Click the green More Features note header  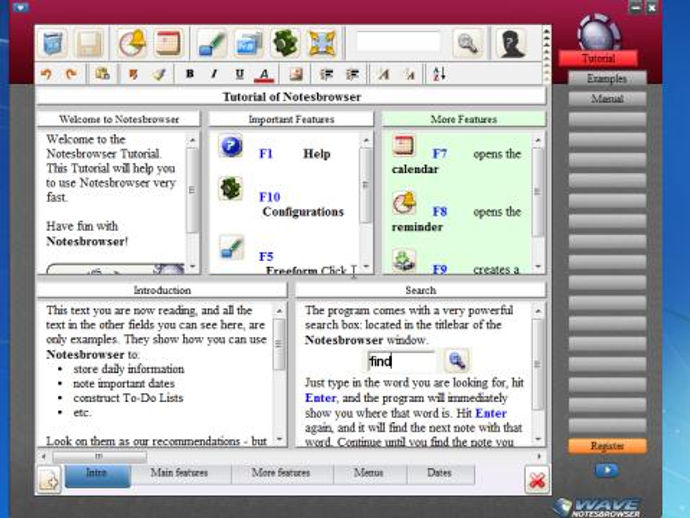pyautogui.click(x=464, y=119)
